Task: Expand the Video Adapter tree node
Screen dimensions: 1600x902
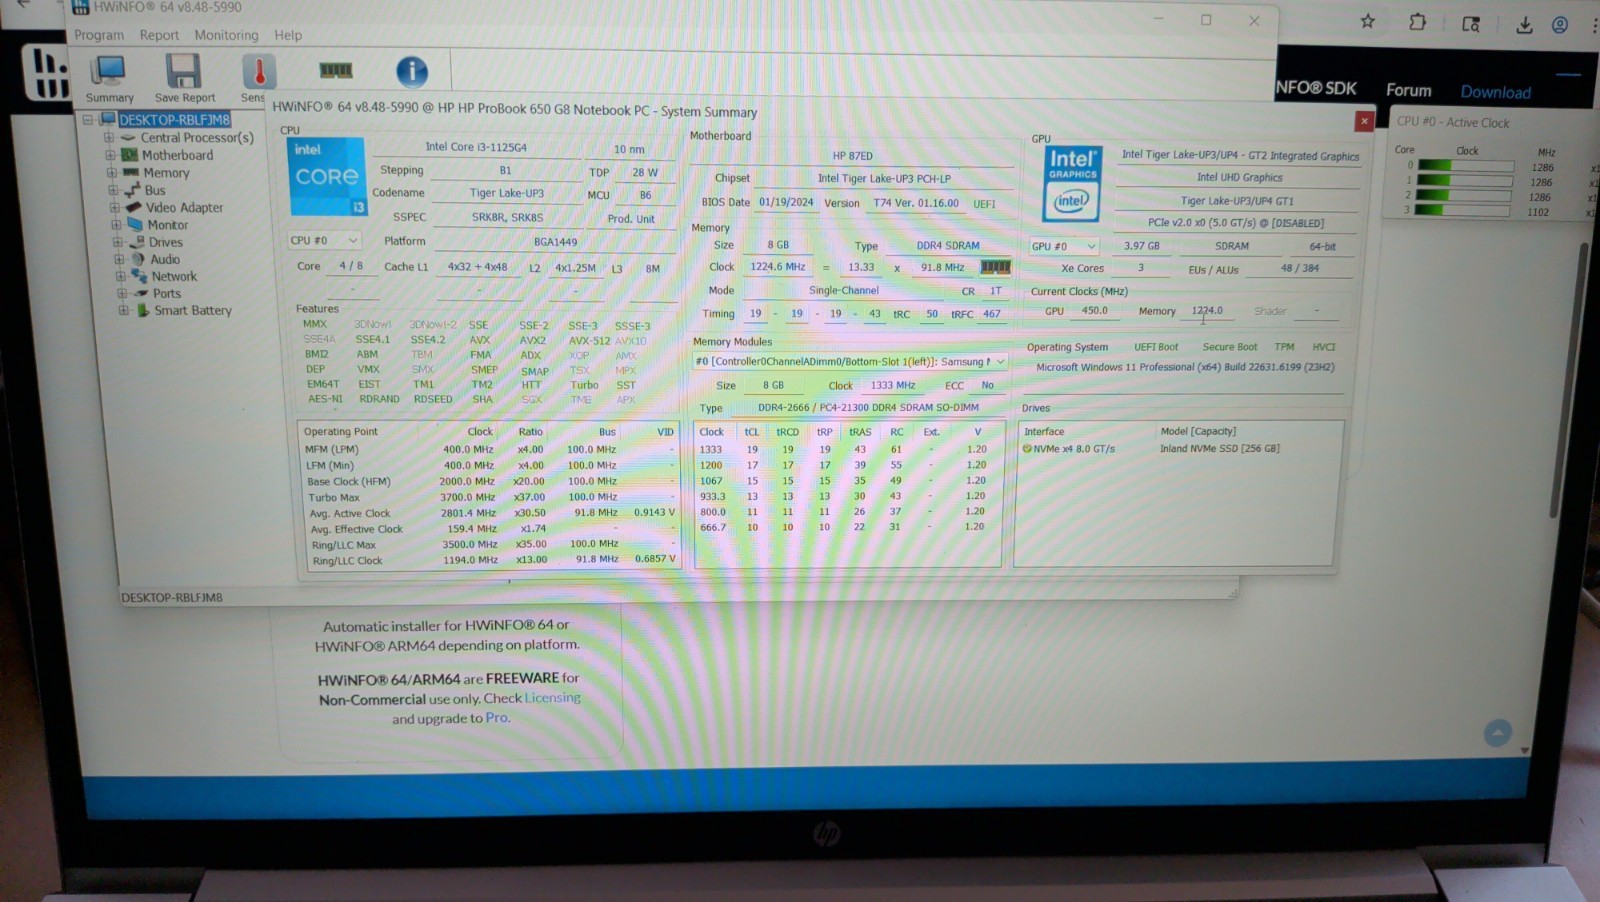Action: click(x=115, y=207)
